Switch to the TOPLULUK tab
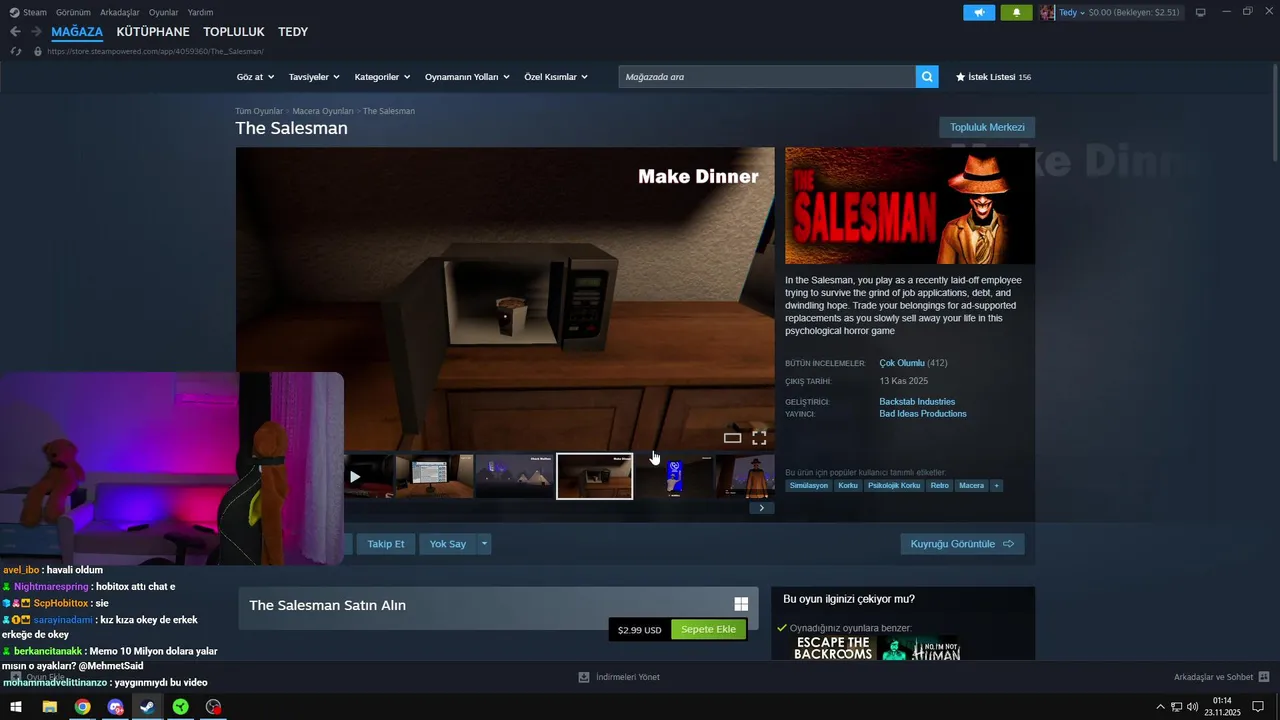Viewport: 1280px width, 720px height. coord(234,32)
